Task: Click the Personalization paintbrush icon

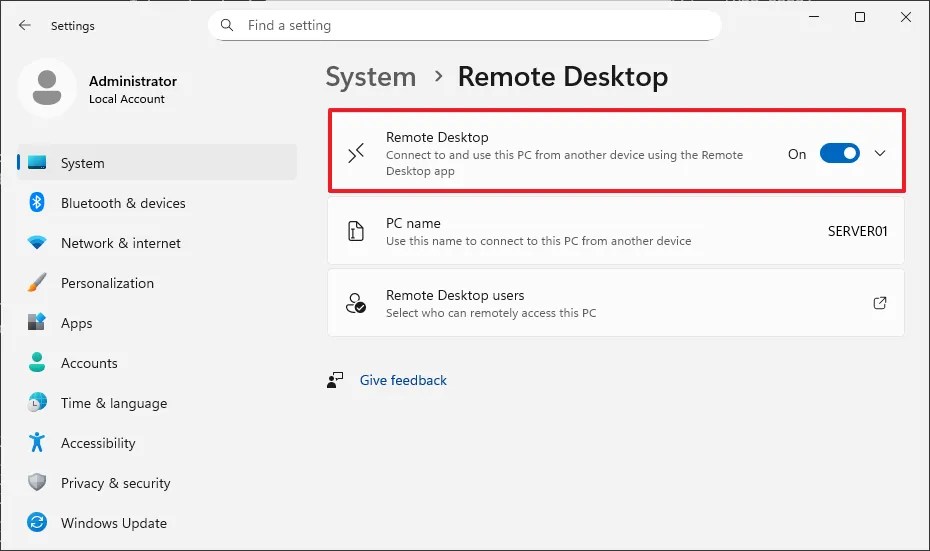Action: (37, 282)
